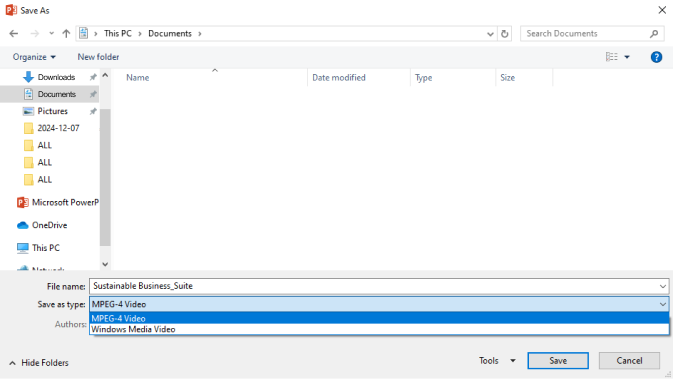Open OneDrive in the navigation pane
Screen dimensions: 673x379
point(49,225)
